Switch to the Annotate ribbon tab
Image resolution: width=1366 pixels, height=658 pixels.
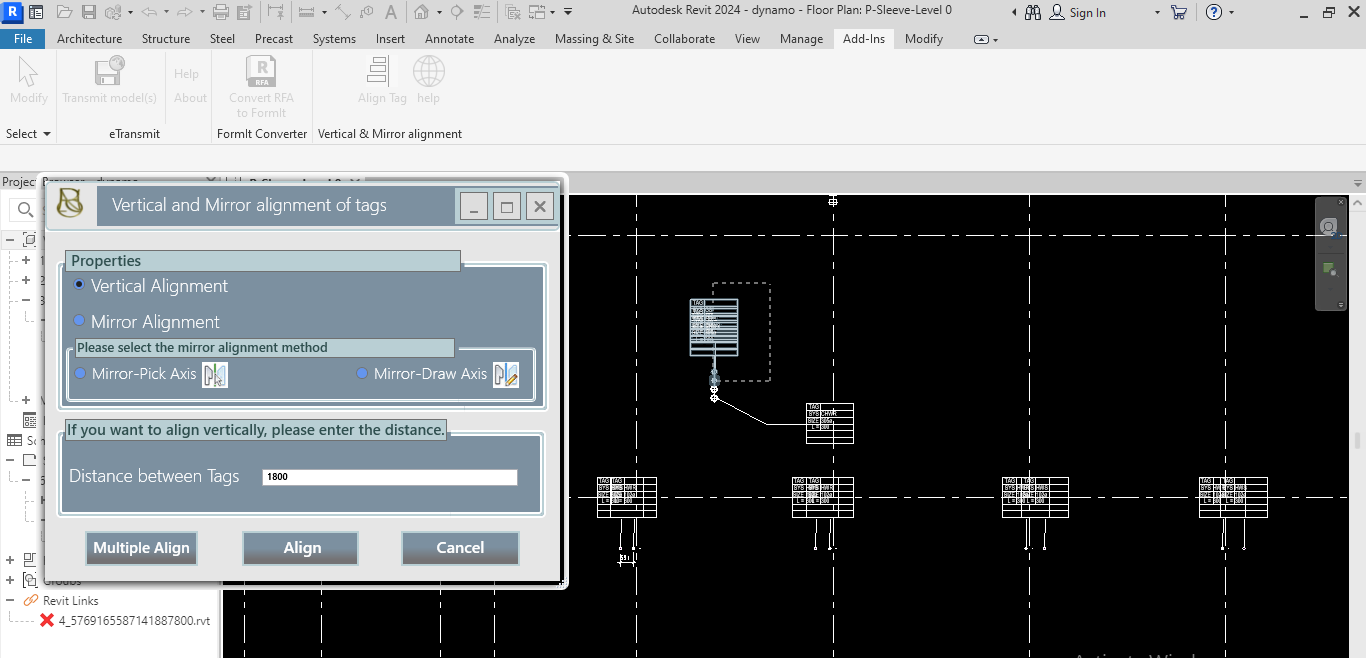tap(449, 39)
